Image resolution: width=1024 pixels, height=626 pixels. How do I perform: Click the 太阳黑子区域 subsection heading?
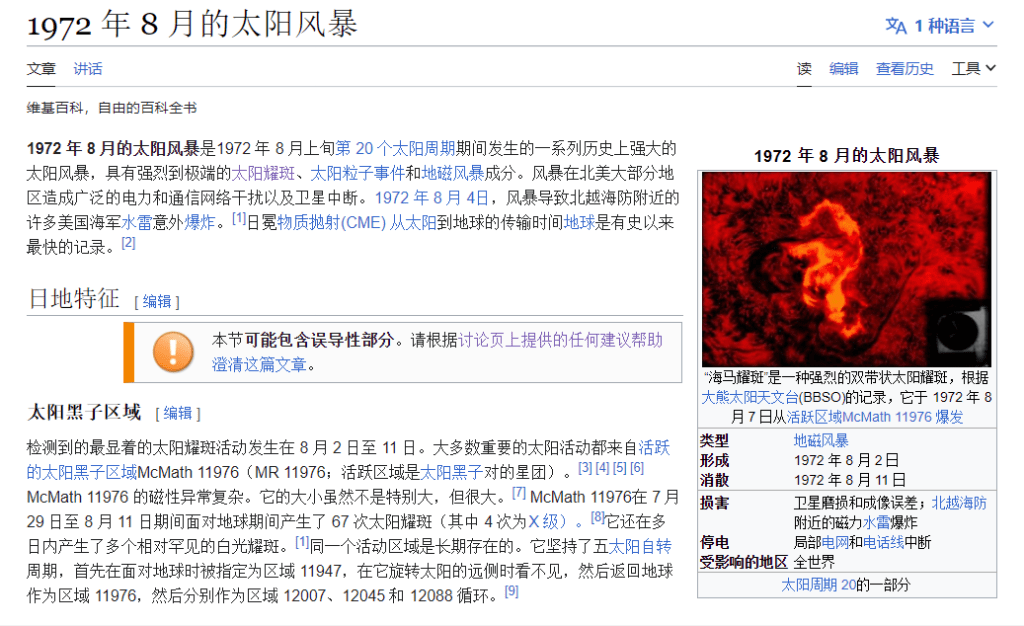pyautogui.click(x=84, y=412)
